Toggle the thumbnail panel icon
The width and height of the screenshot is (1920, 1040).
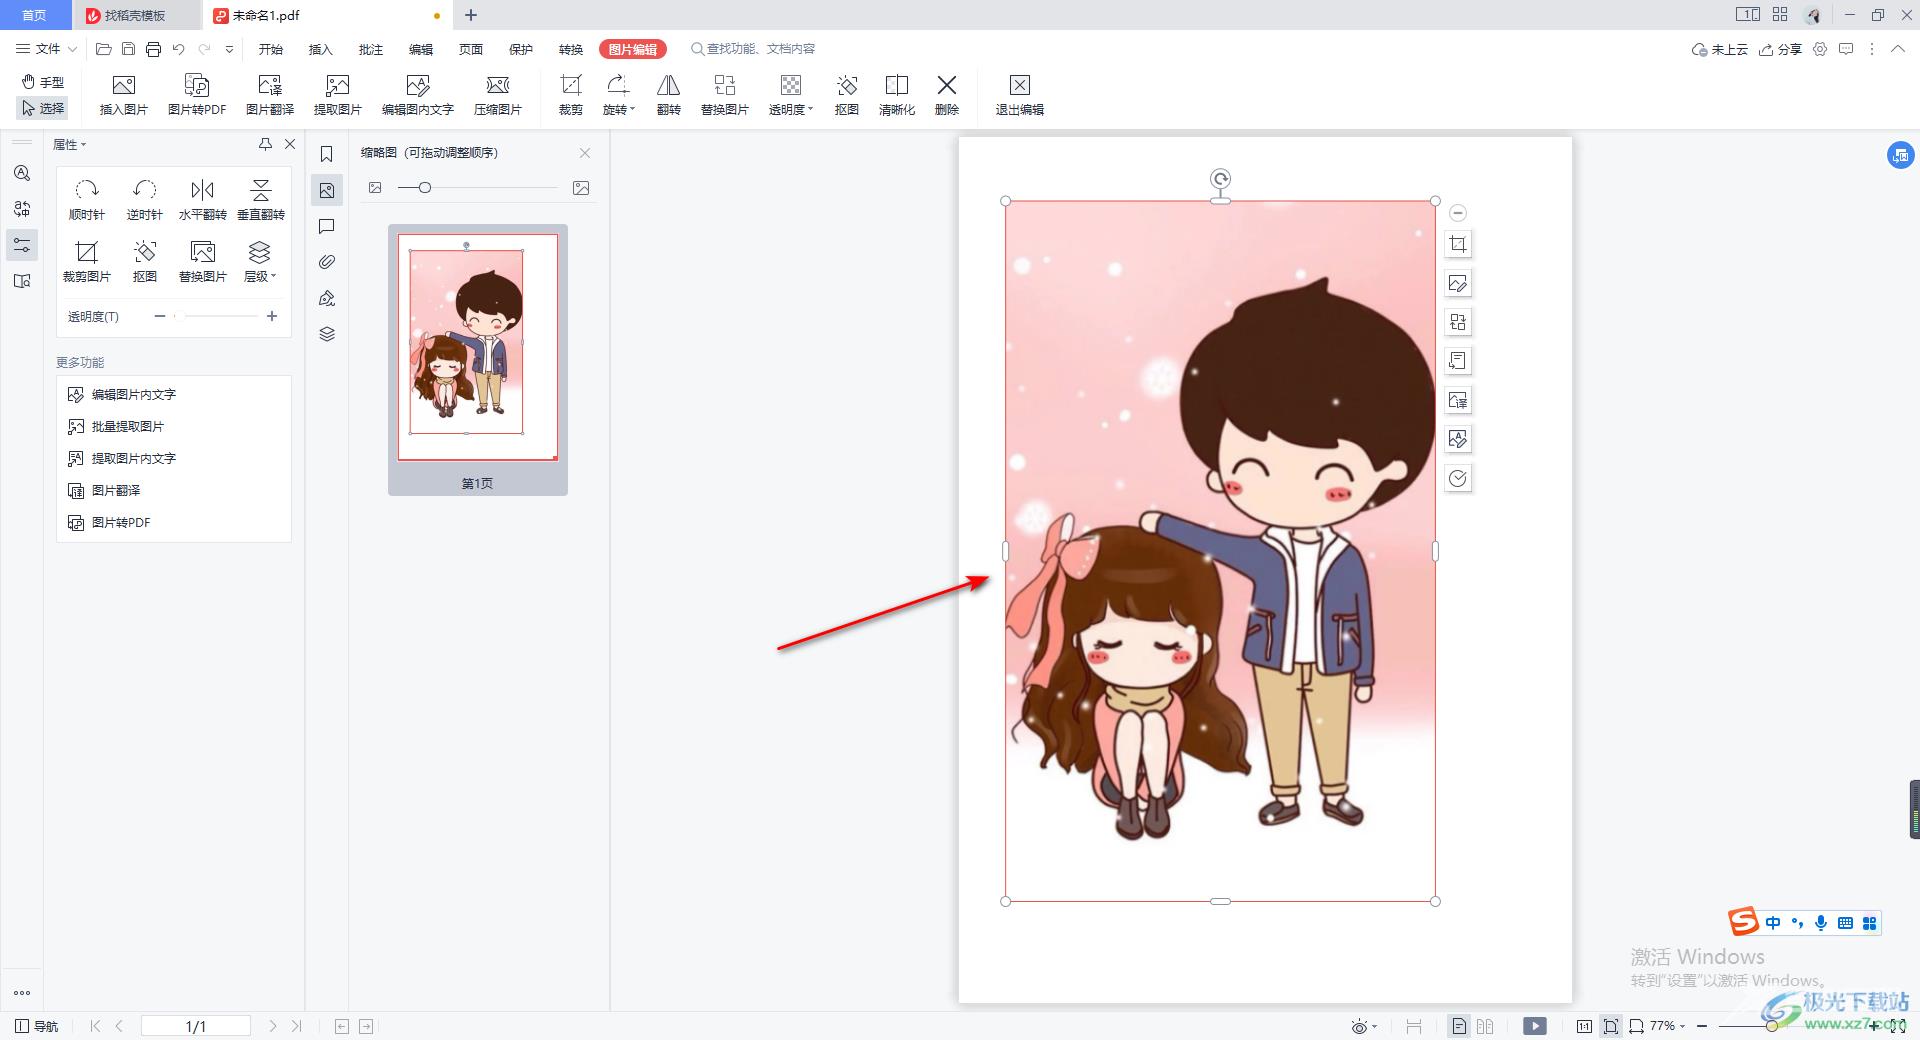coord(326,190)
